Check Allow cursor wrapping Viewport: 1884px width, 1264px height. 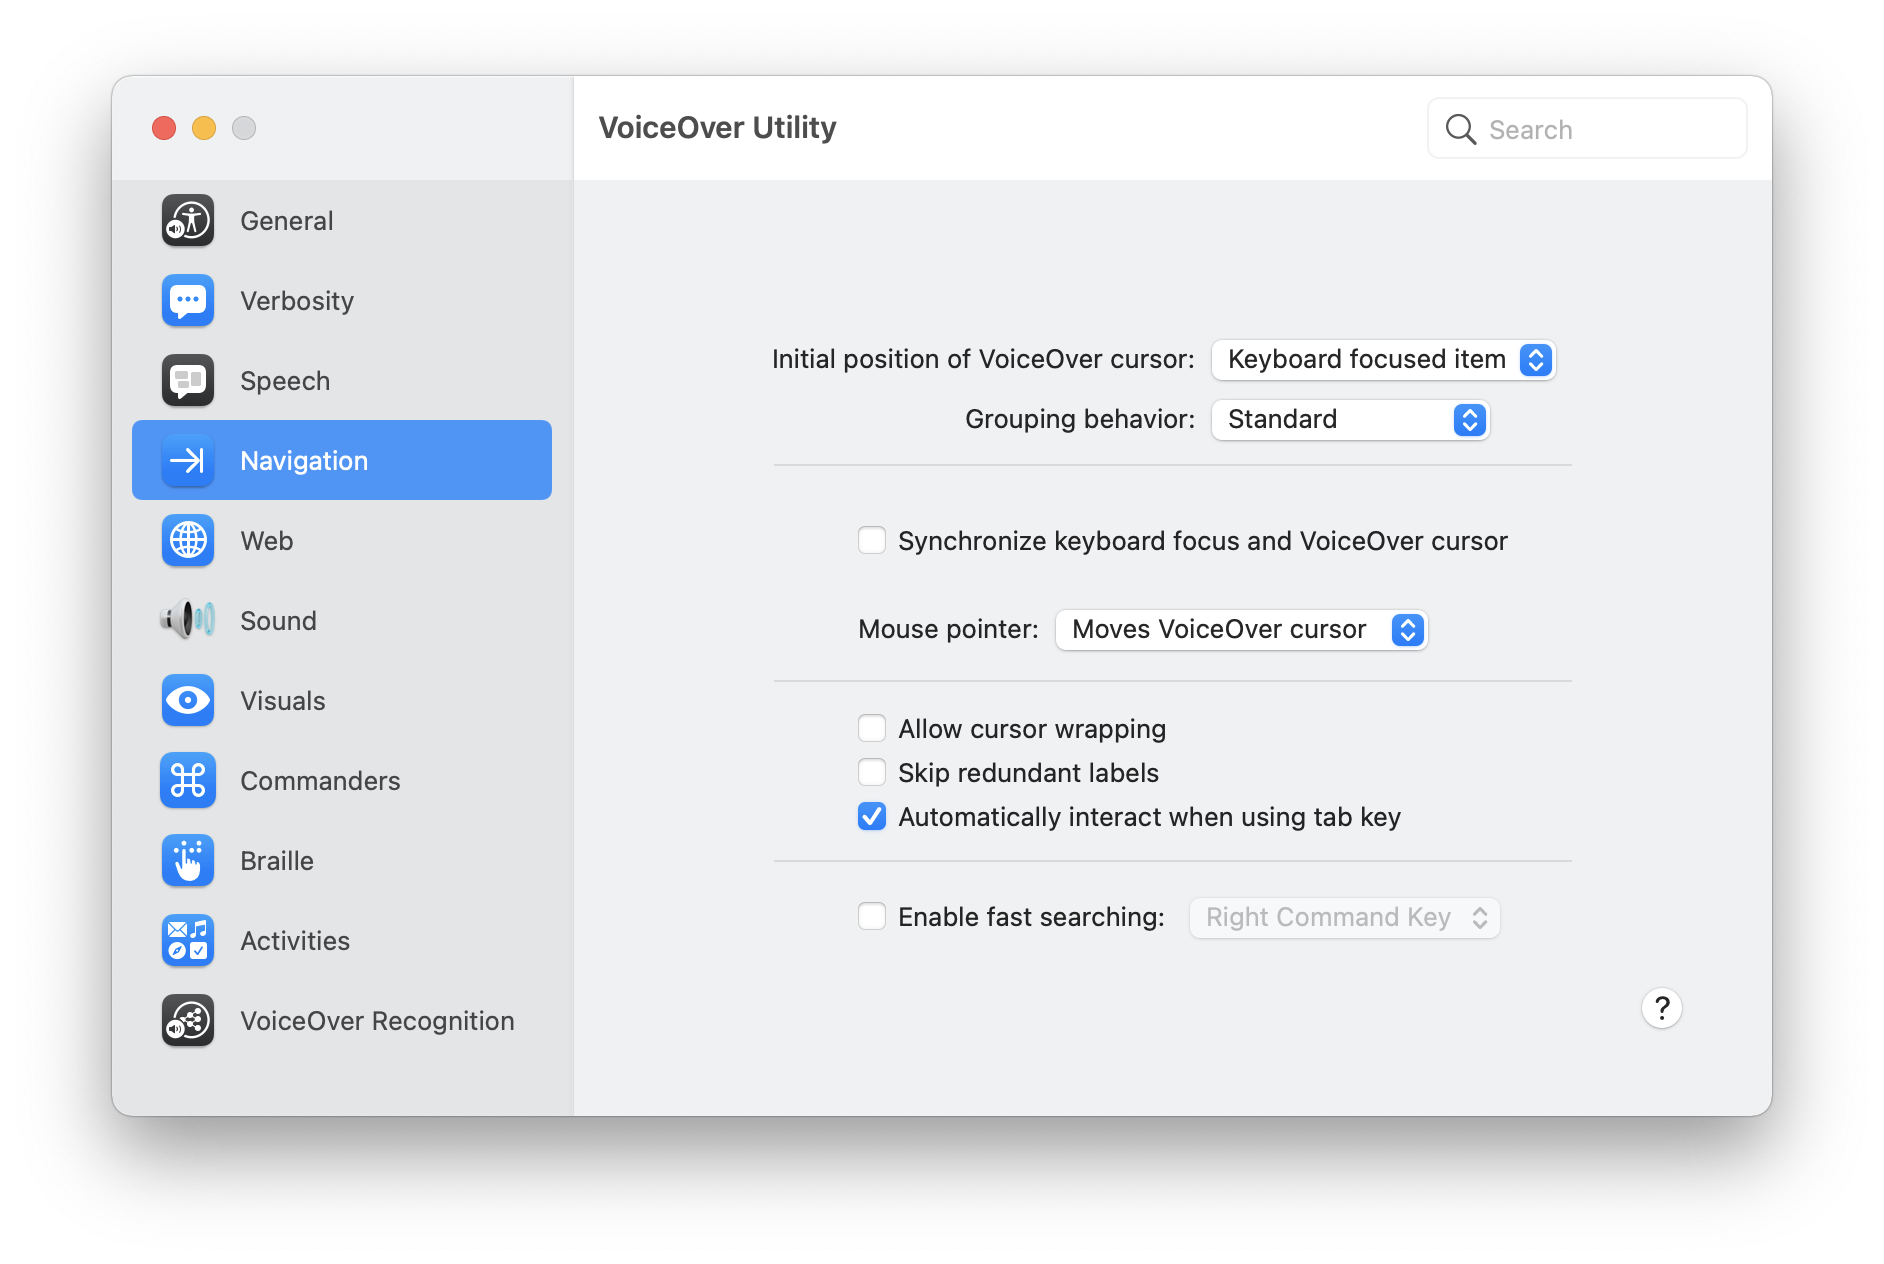pos(871,728)
